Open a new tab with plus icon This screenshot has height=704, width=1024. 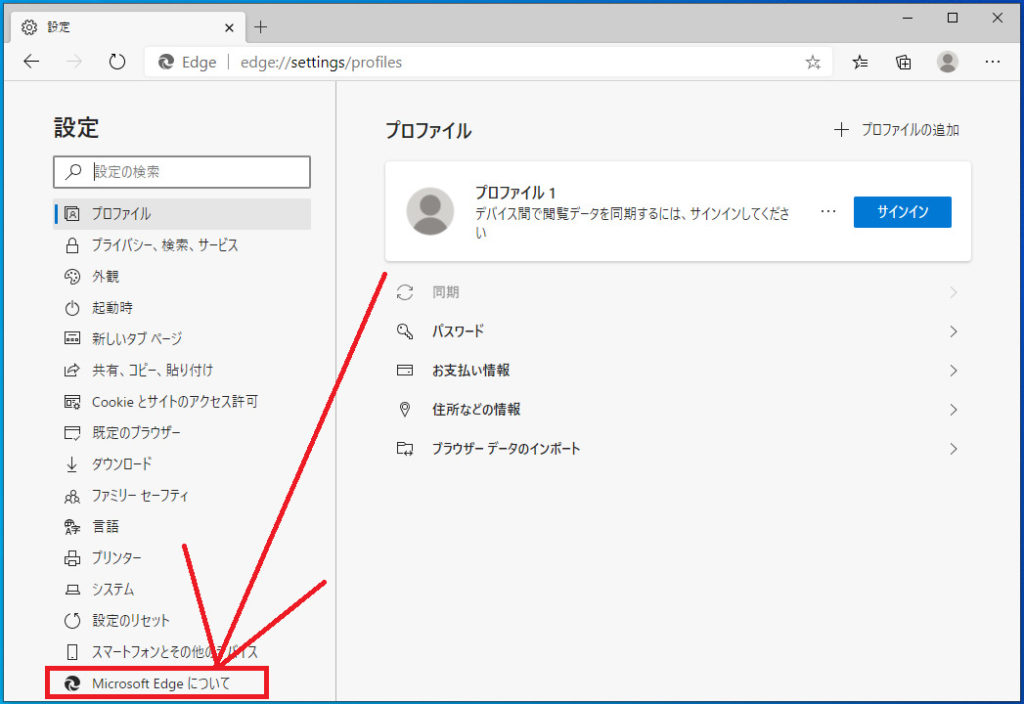point(261,27)
